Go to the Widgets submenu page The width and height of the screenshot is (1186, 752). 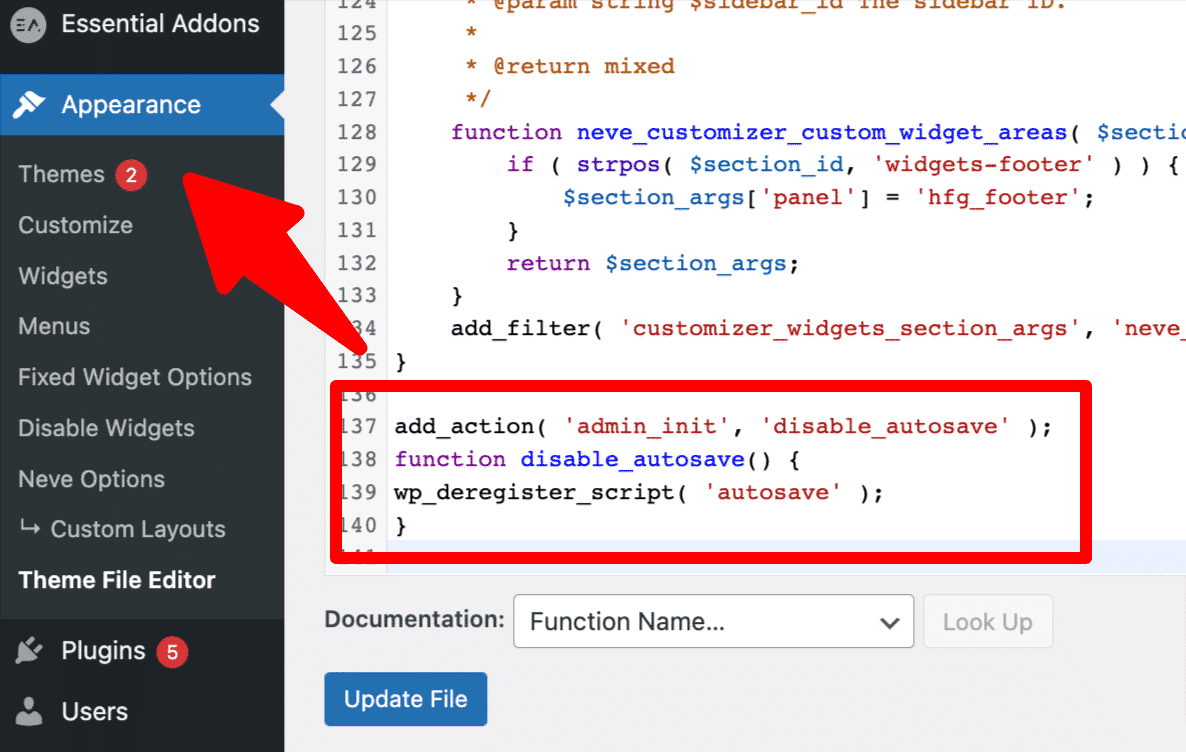tap(62, 276)
